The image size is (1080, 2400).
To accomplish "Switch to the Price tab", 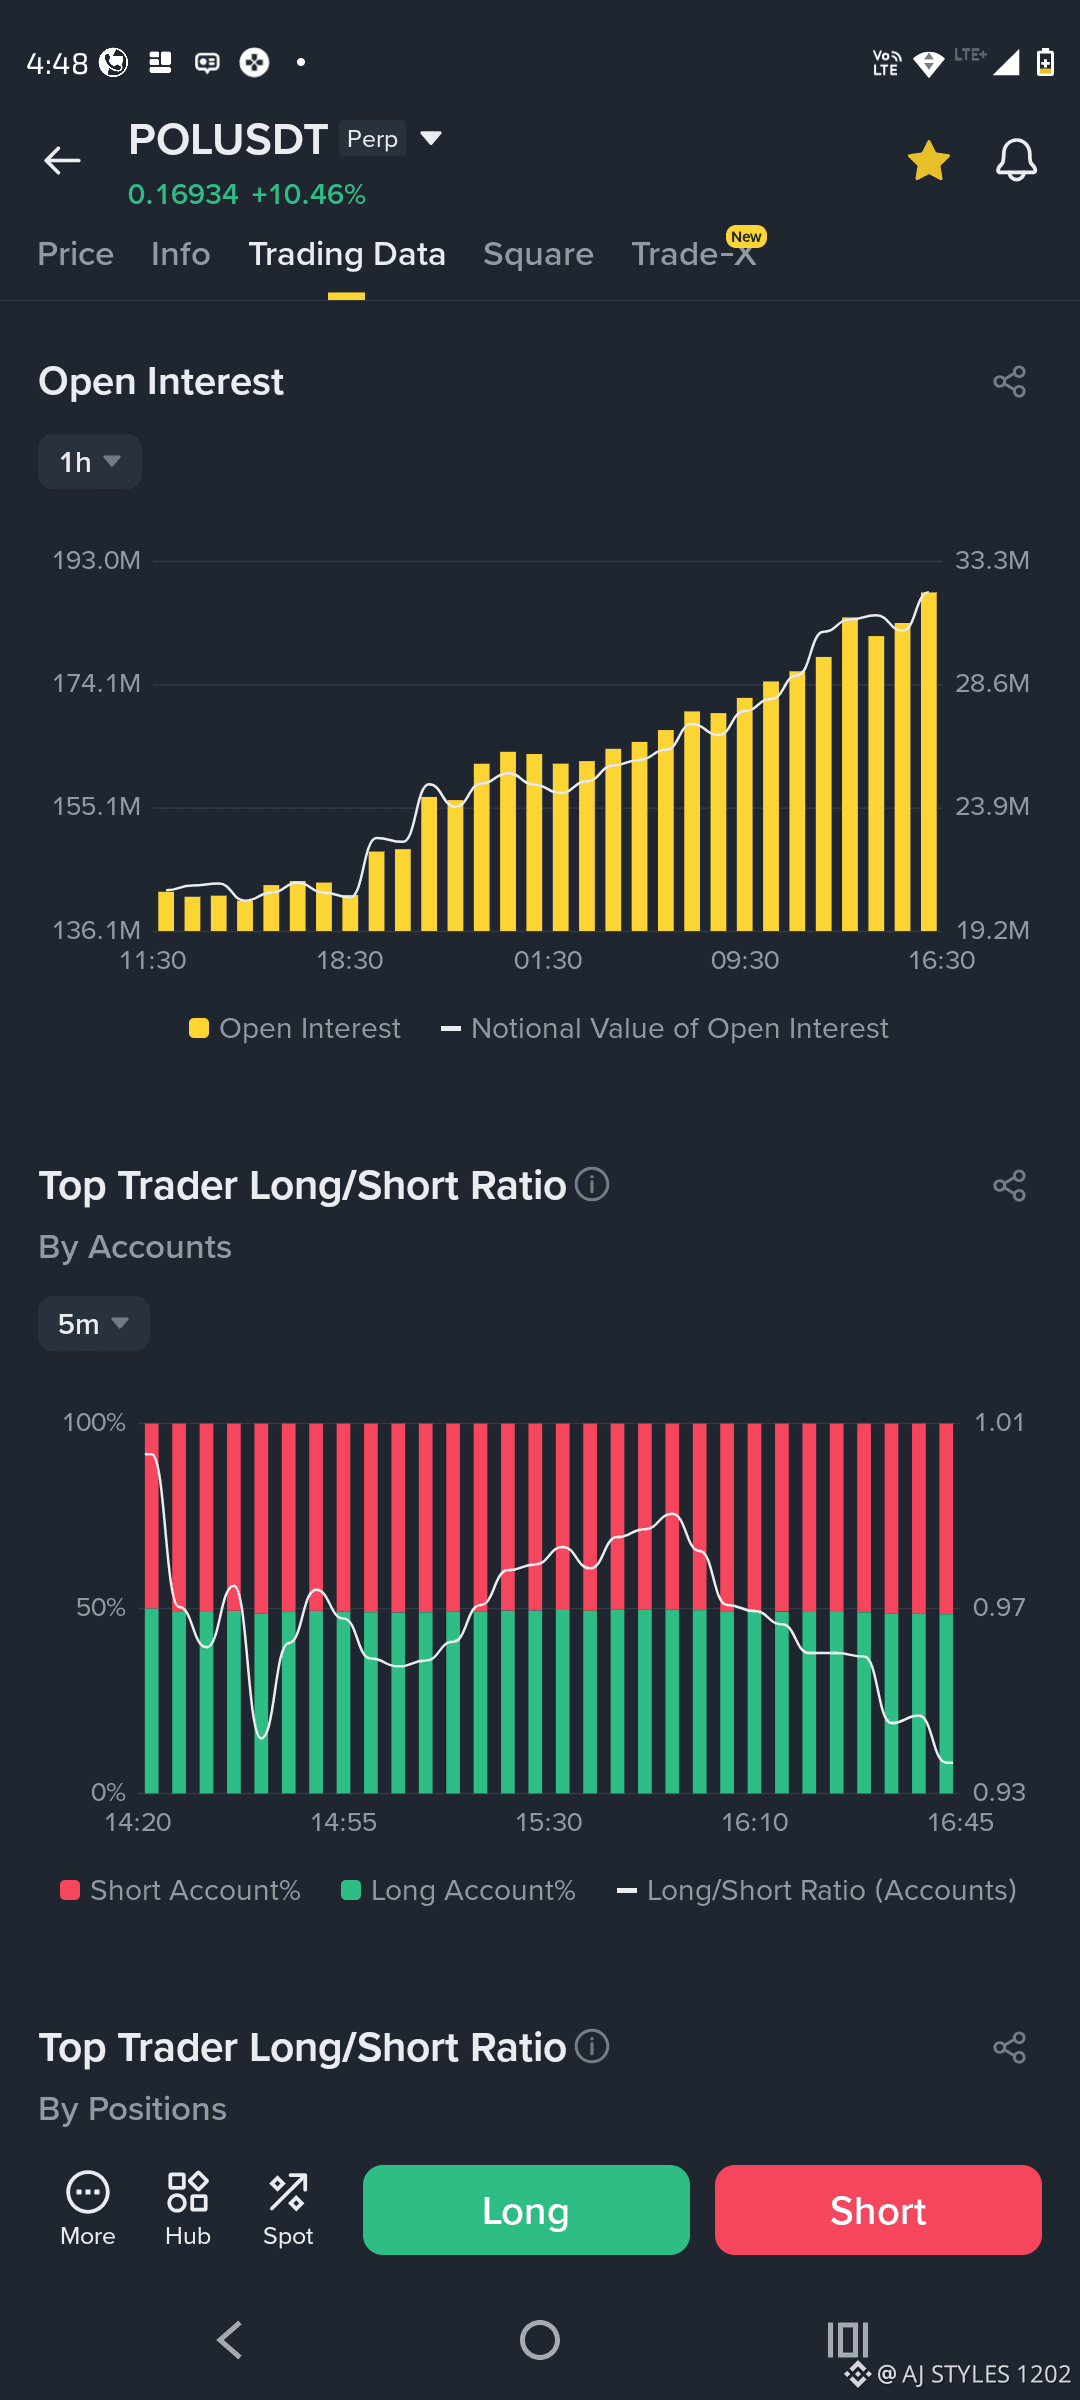I will point(76,254).
